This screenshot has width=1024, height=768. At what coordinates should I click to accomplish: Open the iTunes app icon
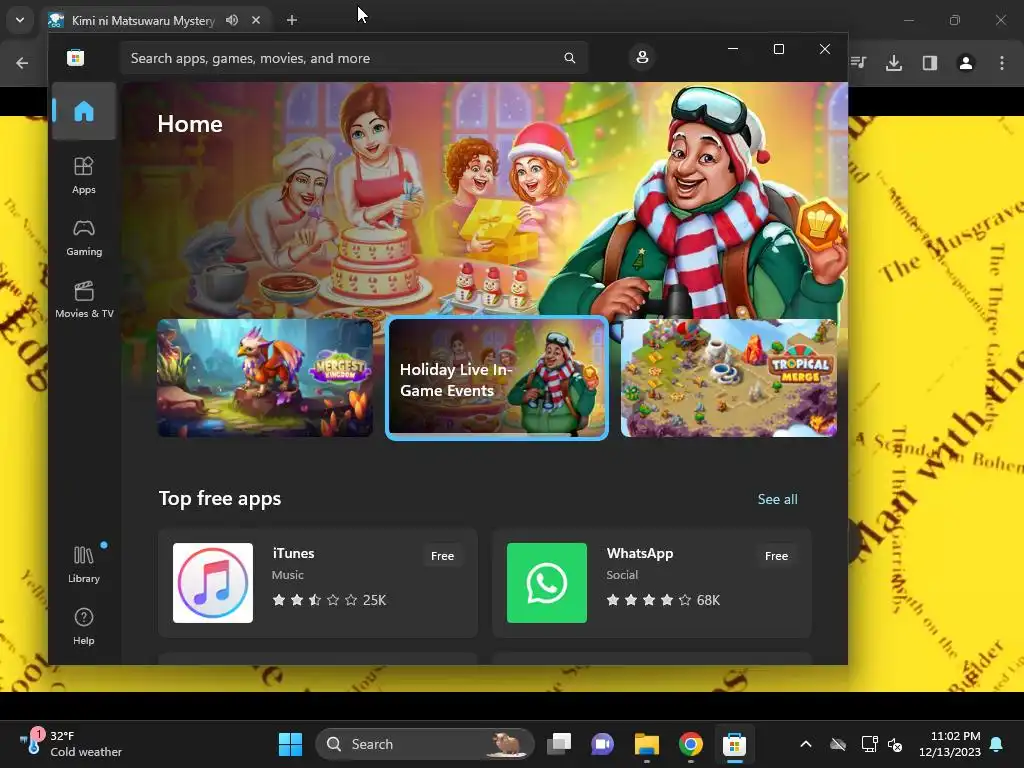point(213,583)
